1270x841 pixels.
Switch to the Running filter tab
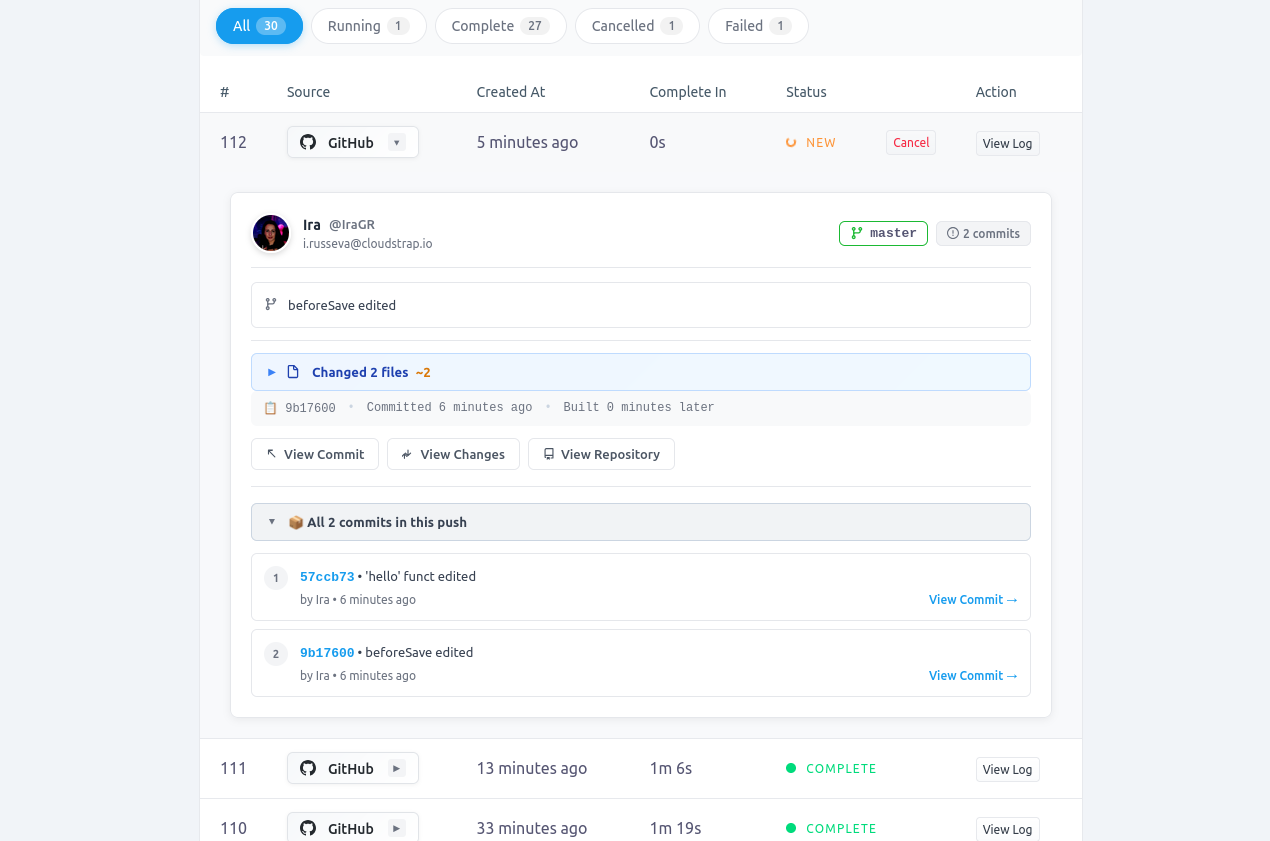tap(368, 26)
